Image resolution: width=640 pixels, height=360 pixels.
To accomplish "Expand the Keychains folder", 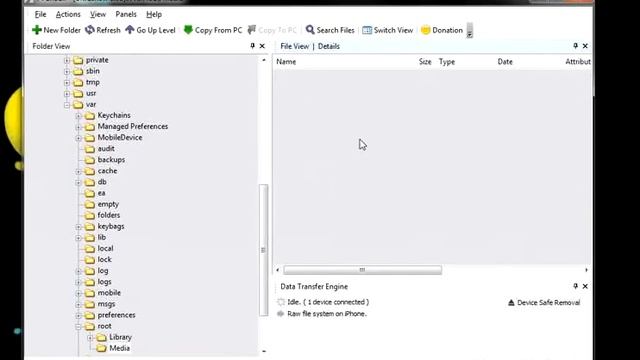I will tap(78, 116).
